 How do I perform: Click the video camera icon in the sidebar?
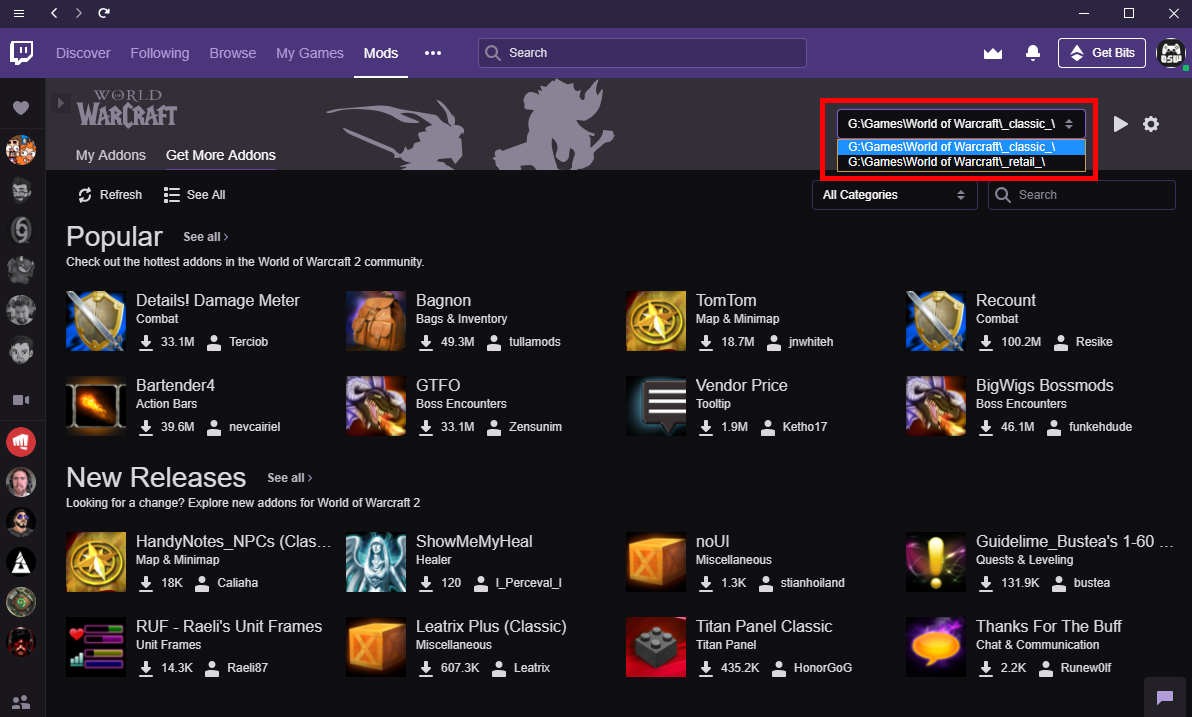coord(21,400)
